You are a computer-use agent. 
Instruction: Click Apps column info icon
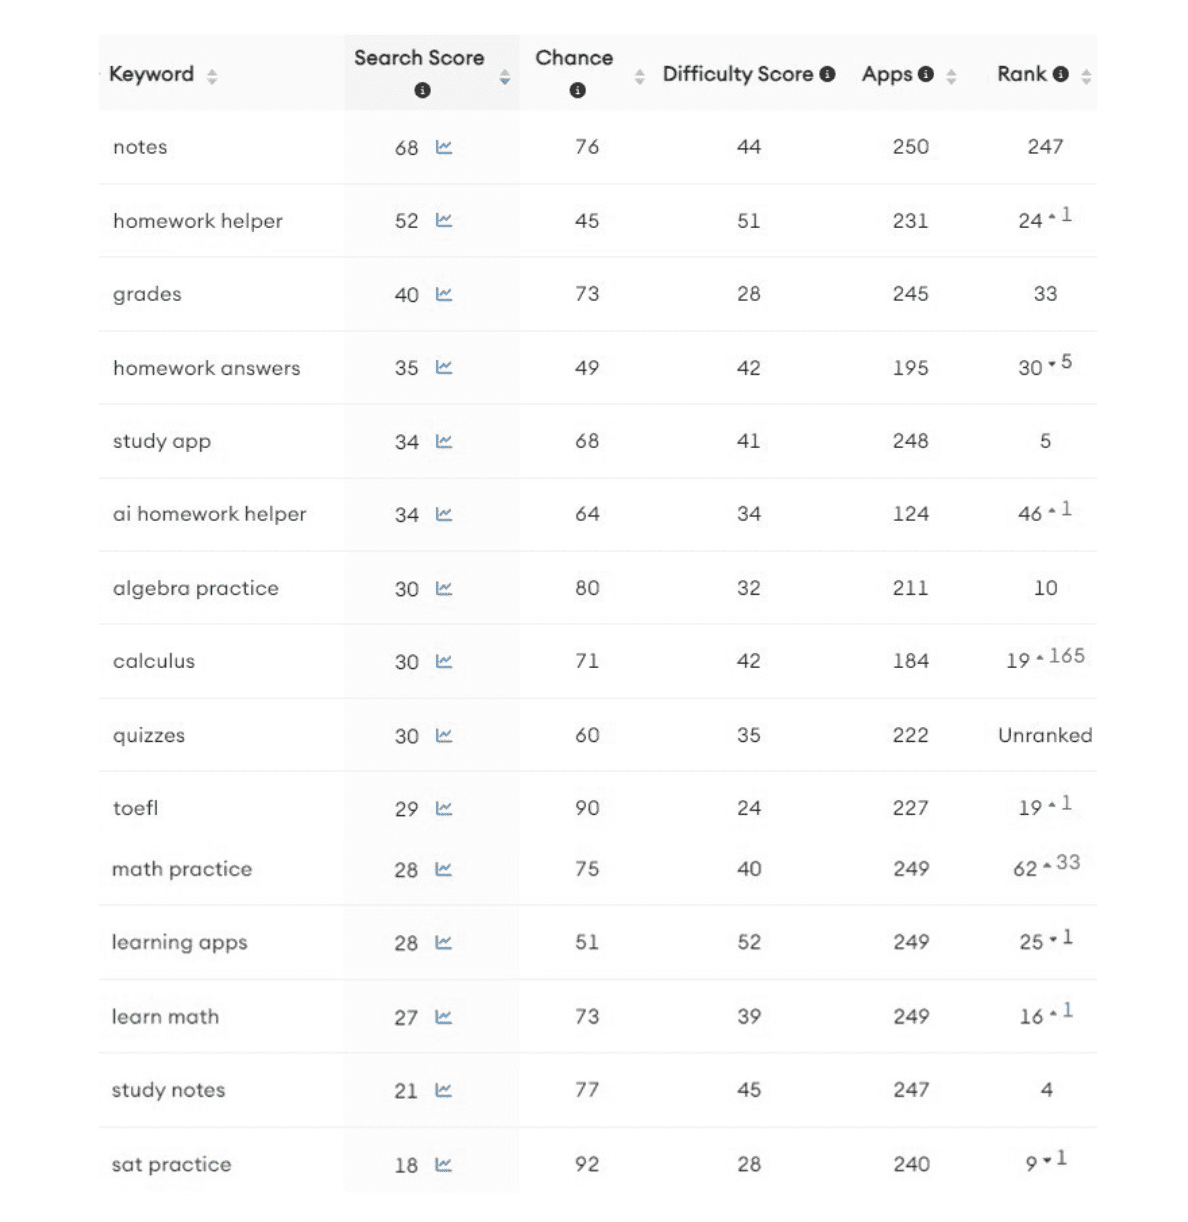point(926,74)
